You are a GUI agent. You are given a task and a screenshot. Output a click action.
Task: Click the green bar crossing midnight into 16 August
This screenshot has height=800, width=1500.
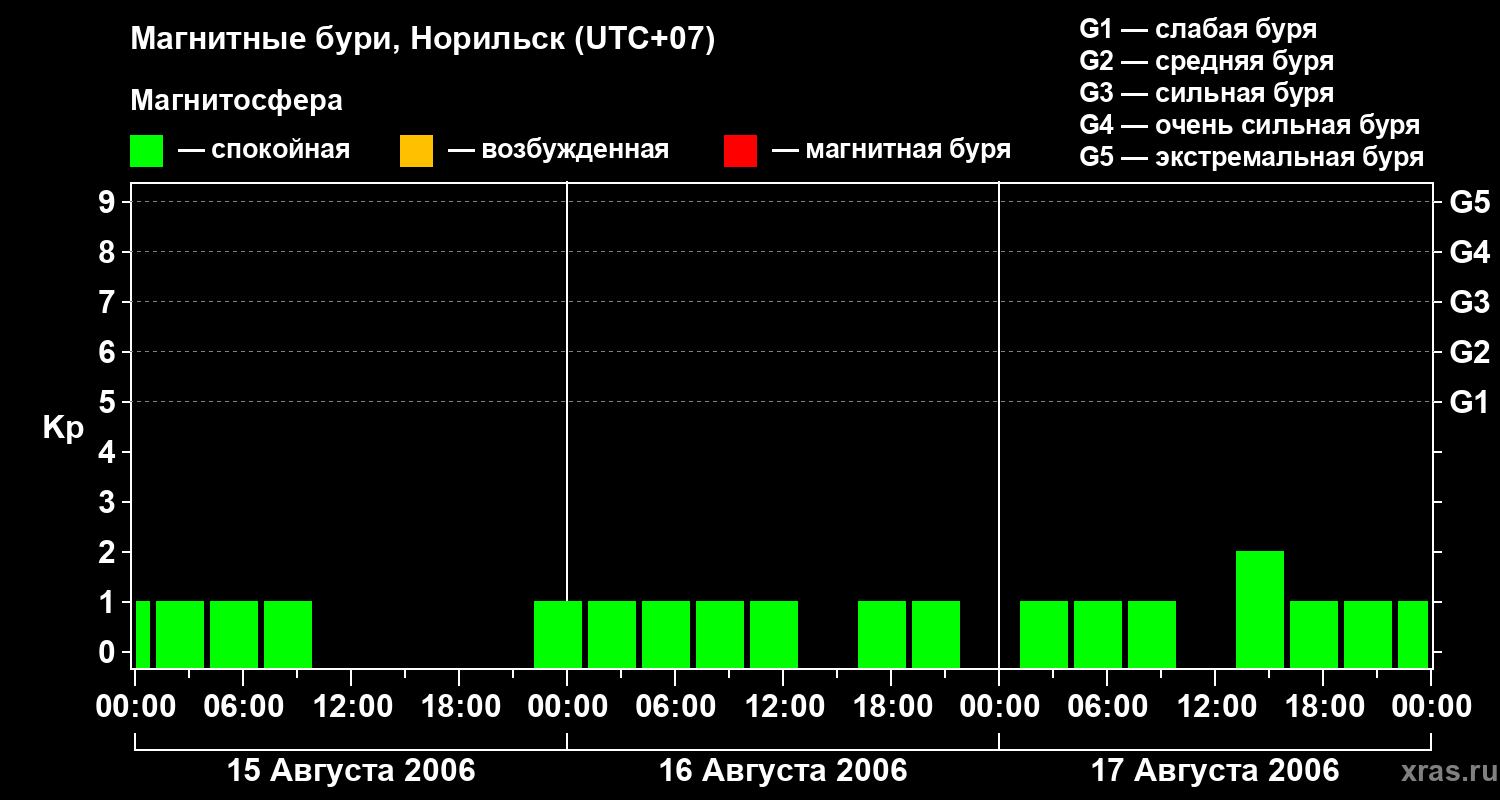[558, 634]
